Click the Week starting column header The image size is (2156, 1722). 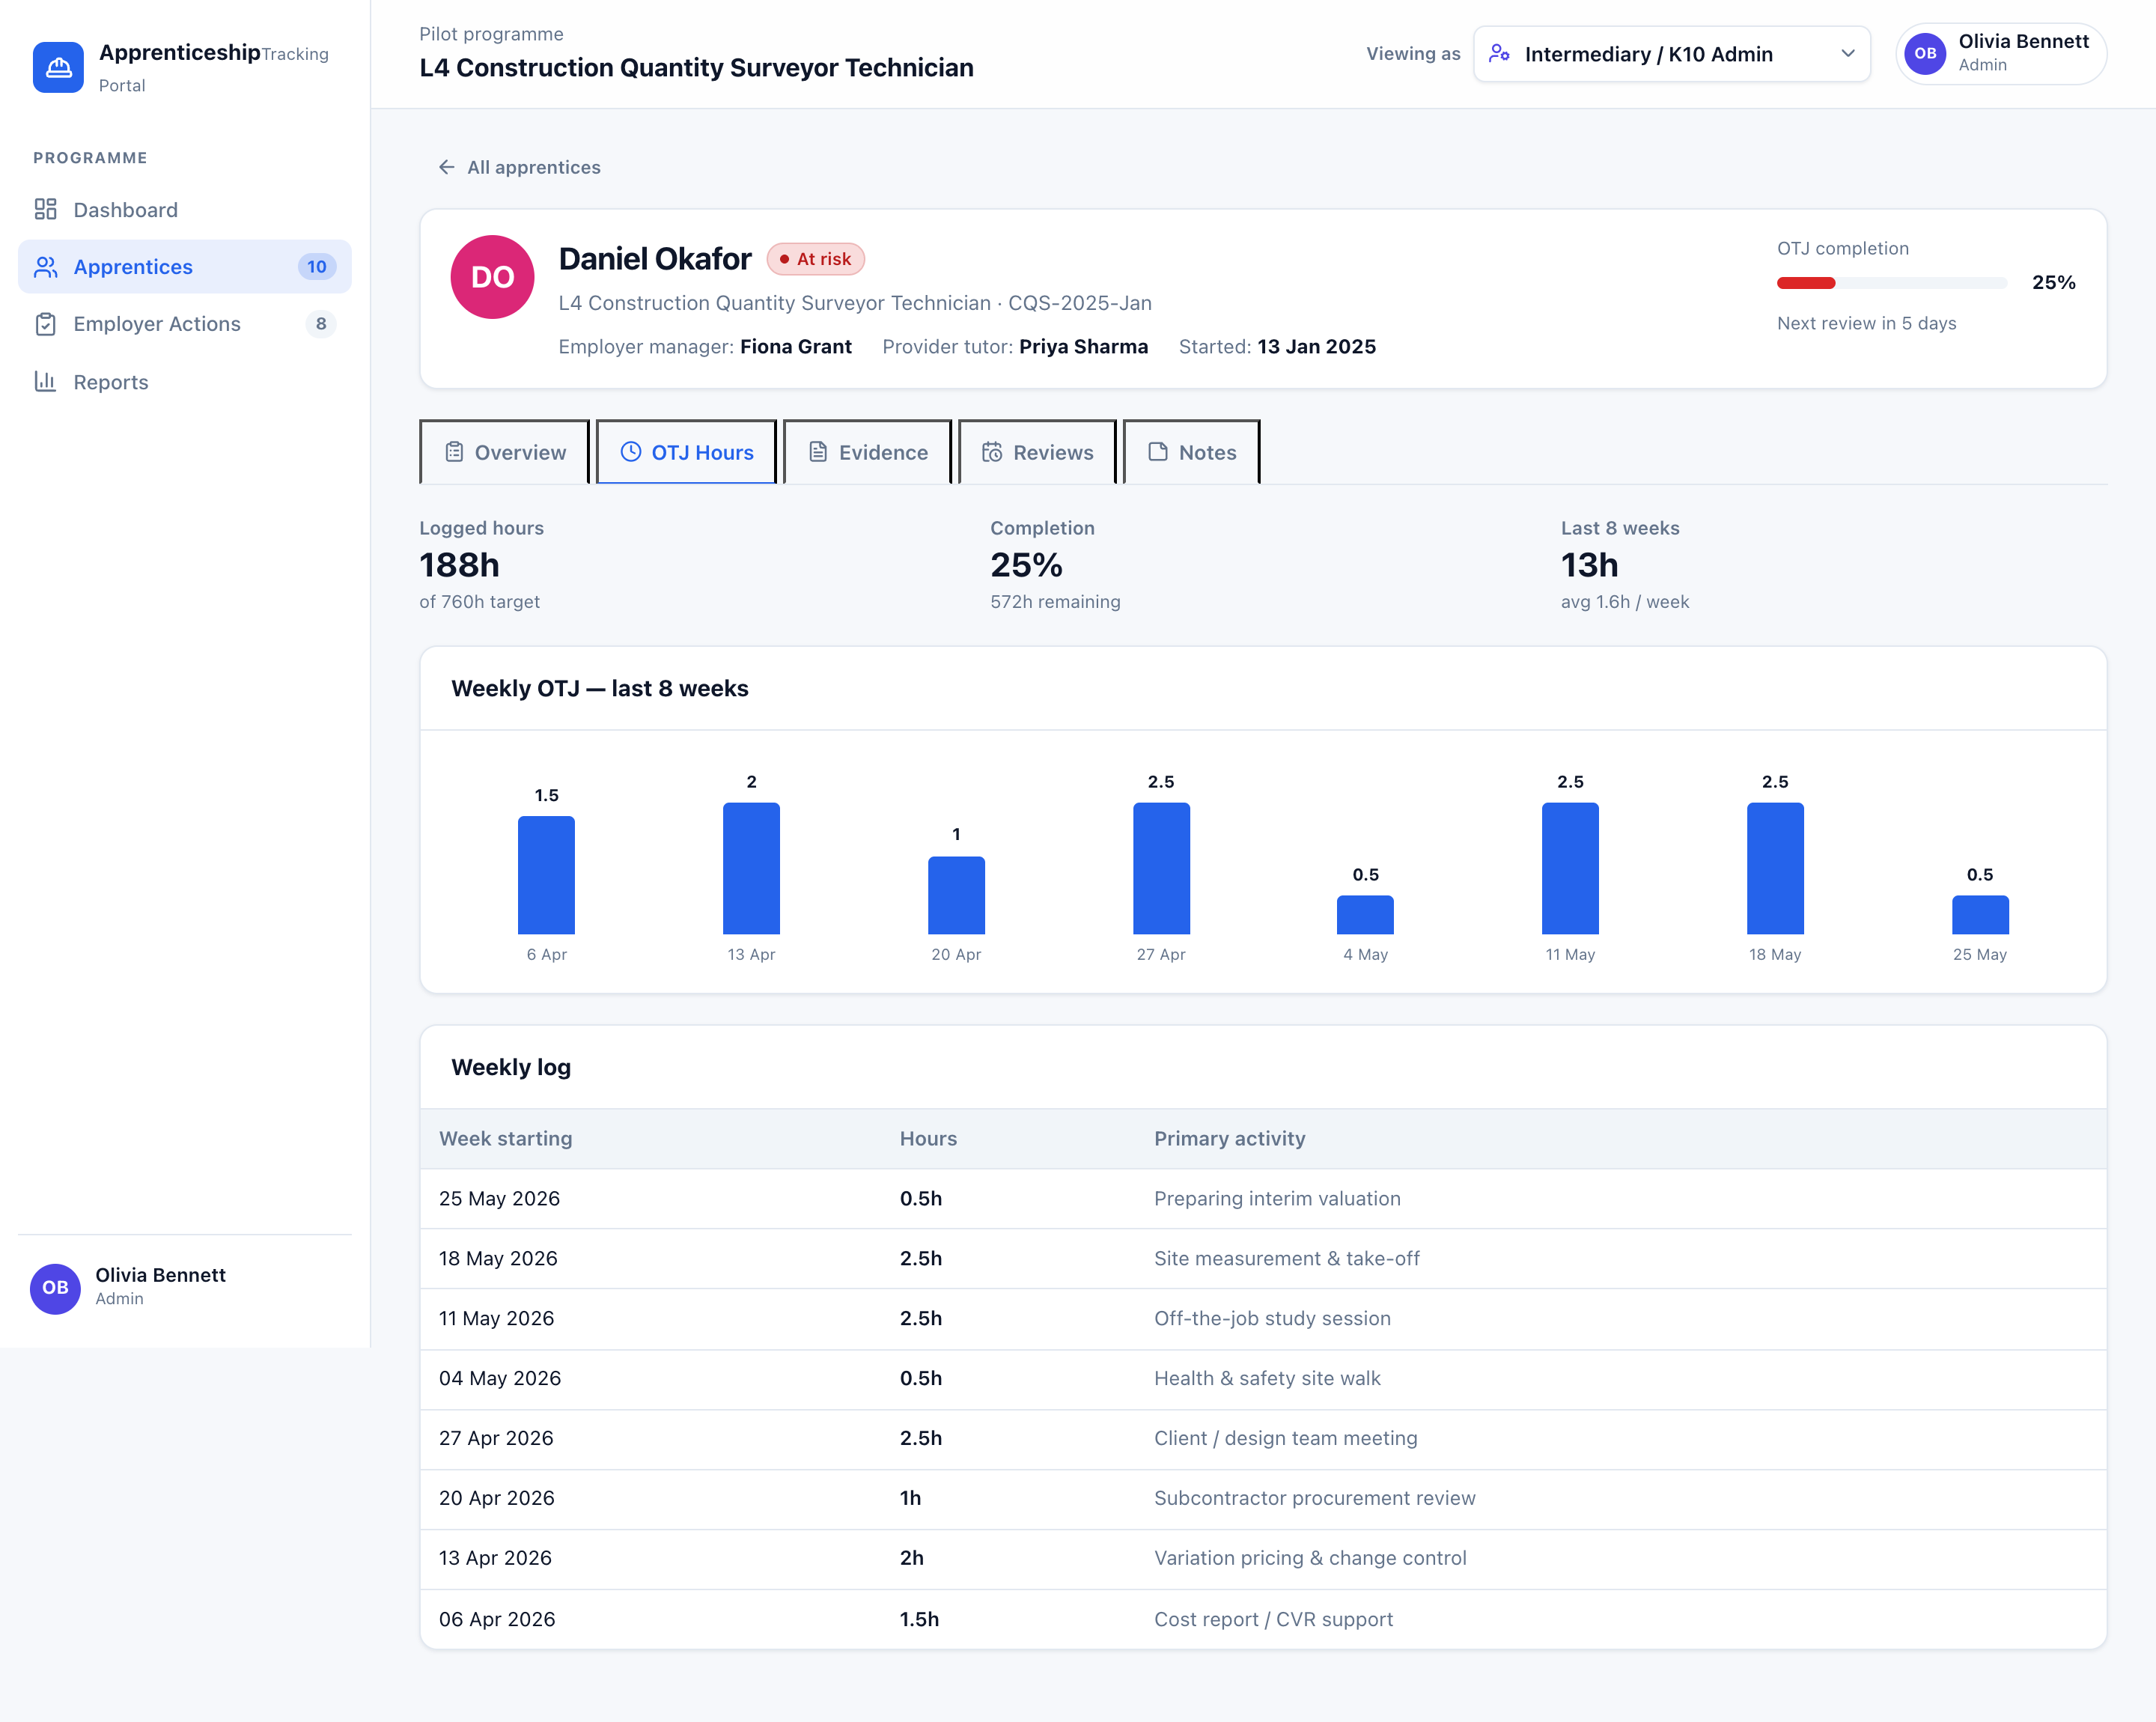pos(506,1138)
